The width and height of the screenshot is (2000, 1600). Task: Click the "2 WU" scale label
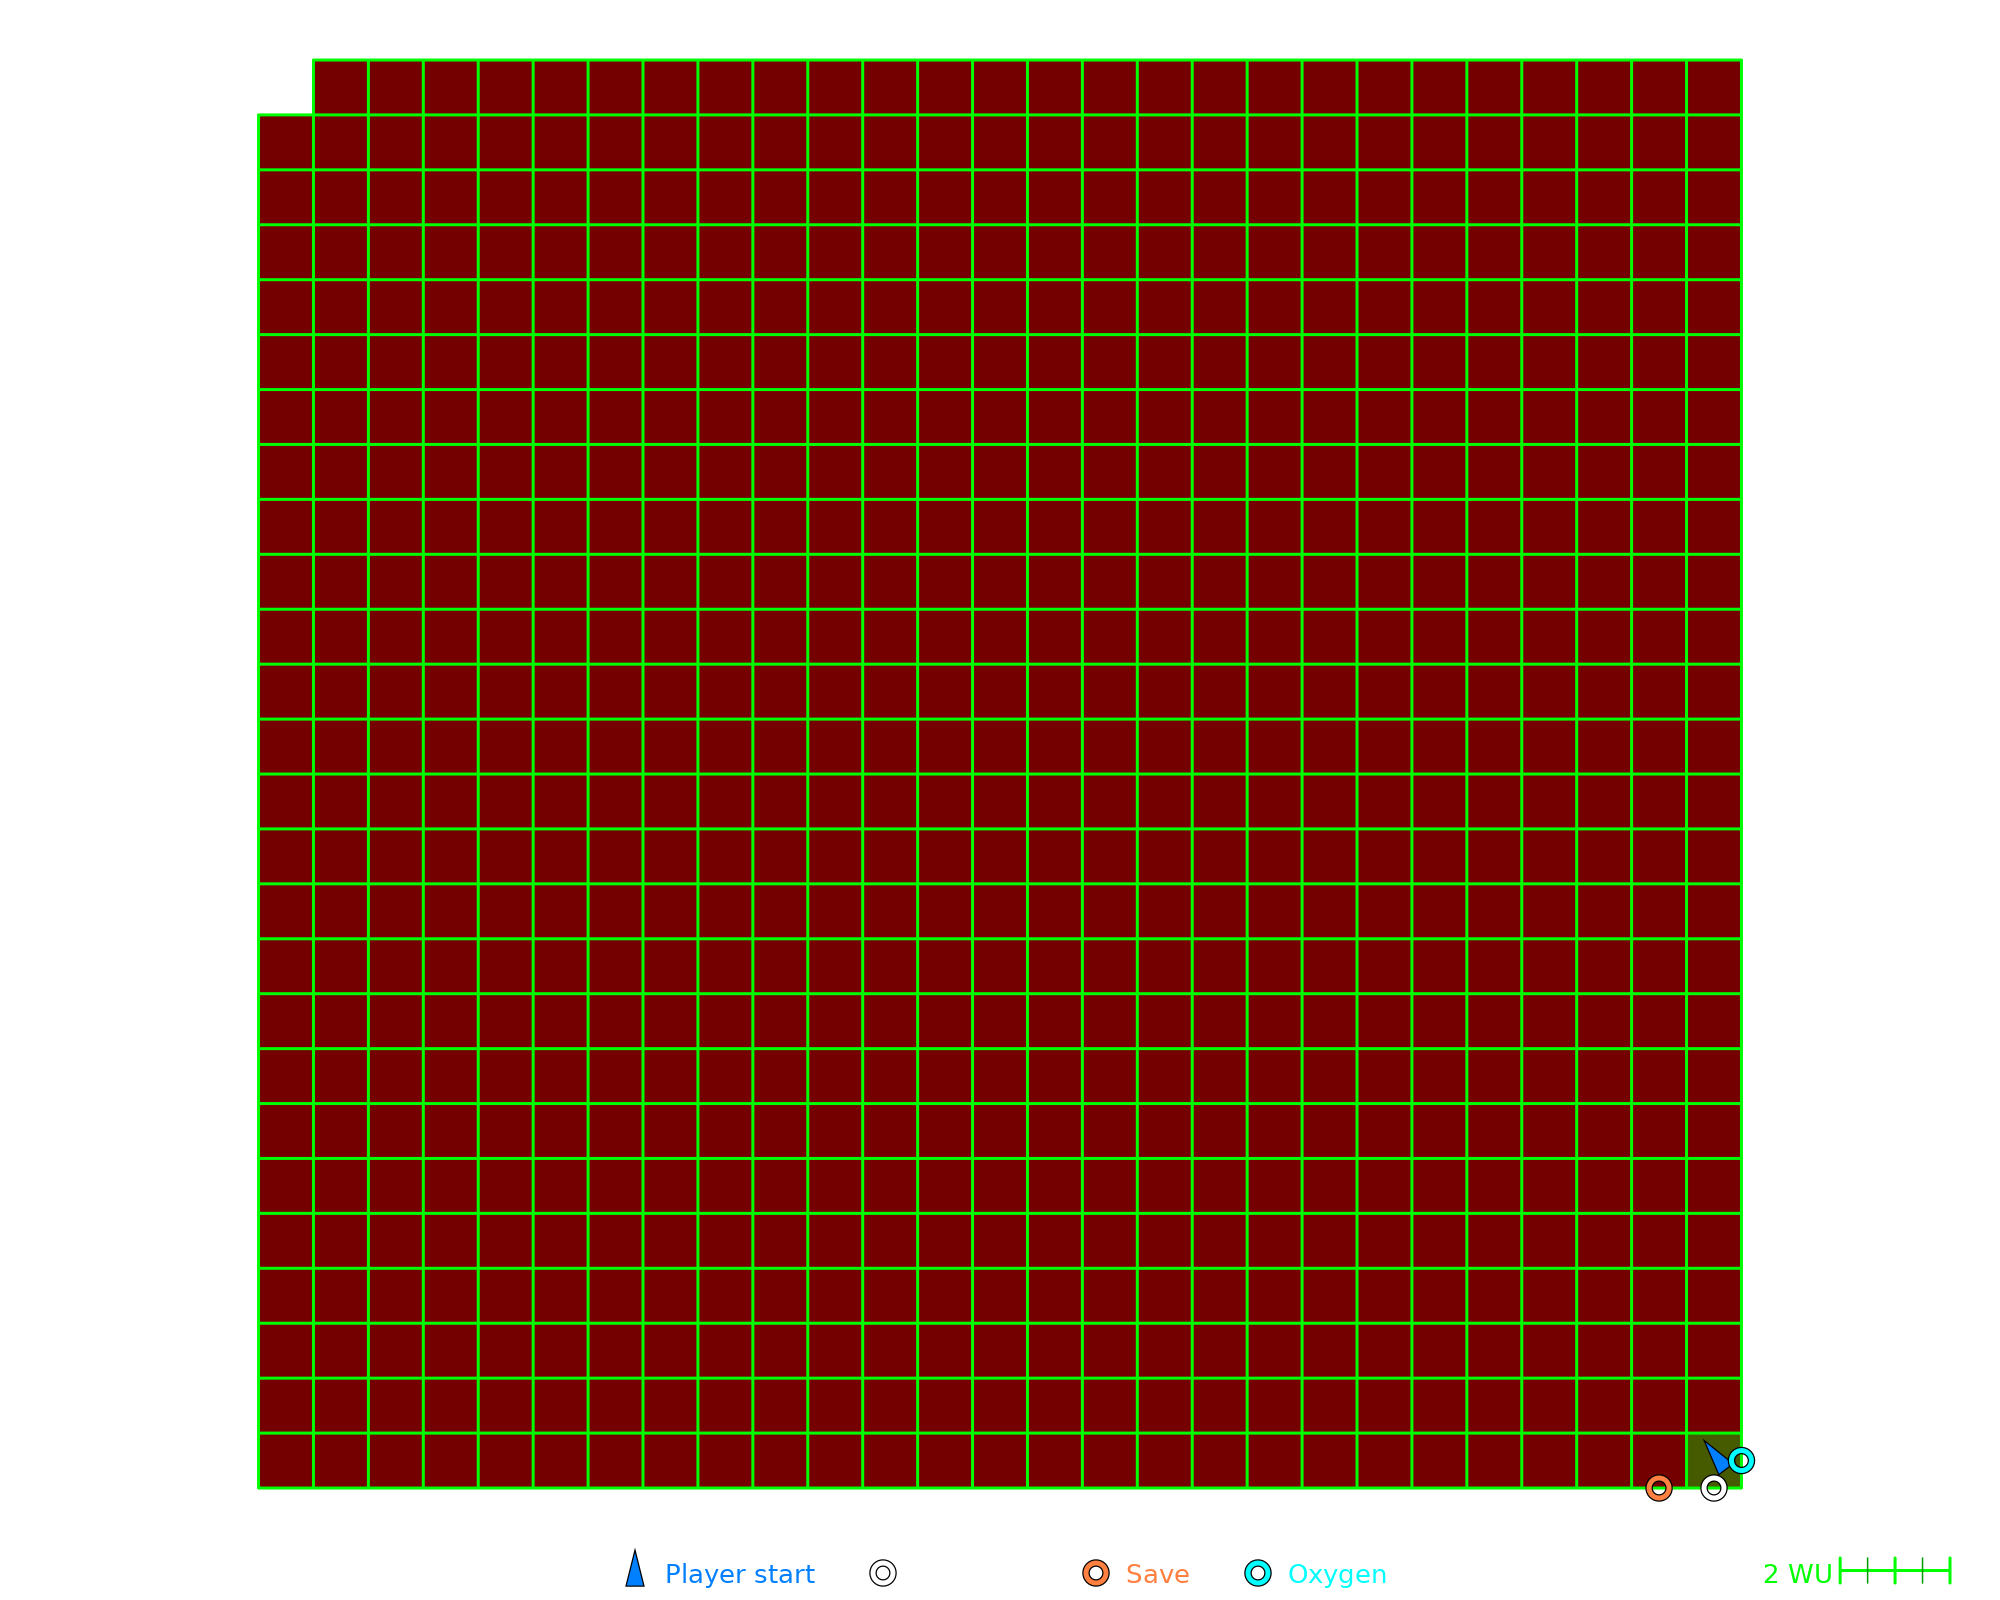click(x=1797, y=1574)
